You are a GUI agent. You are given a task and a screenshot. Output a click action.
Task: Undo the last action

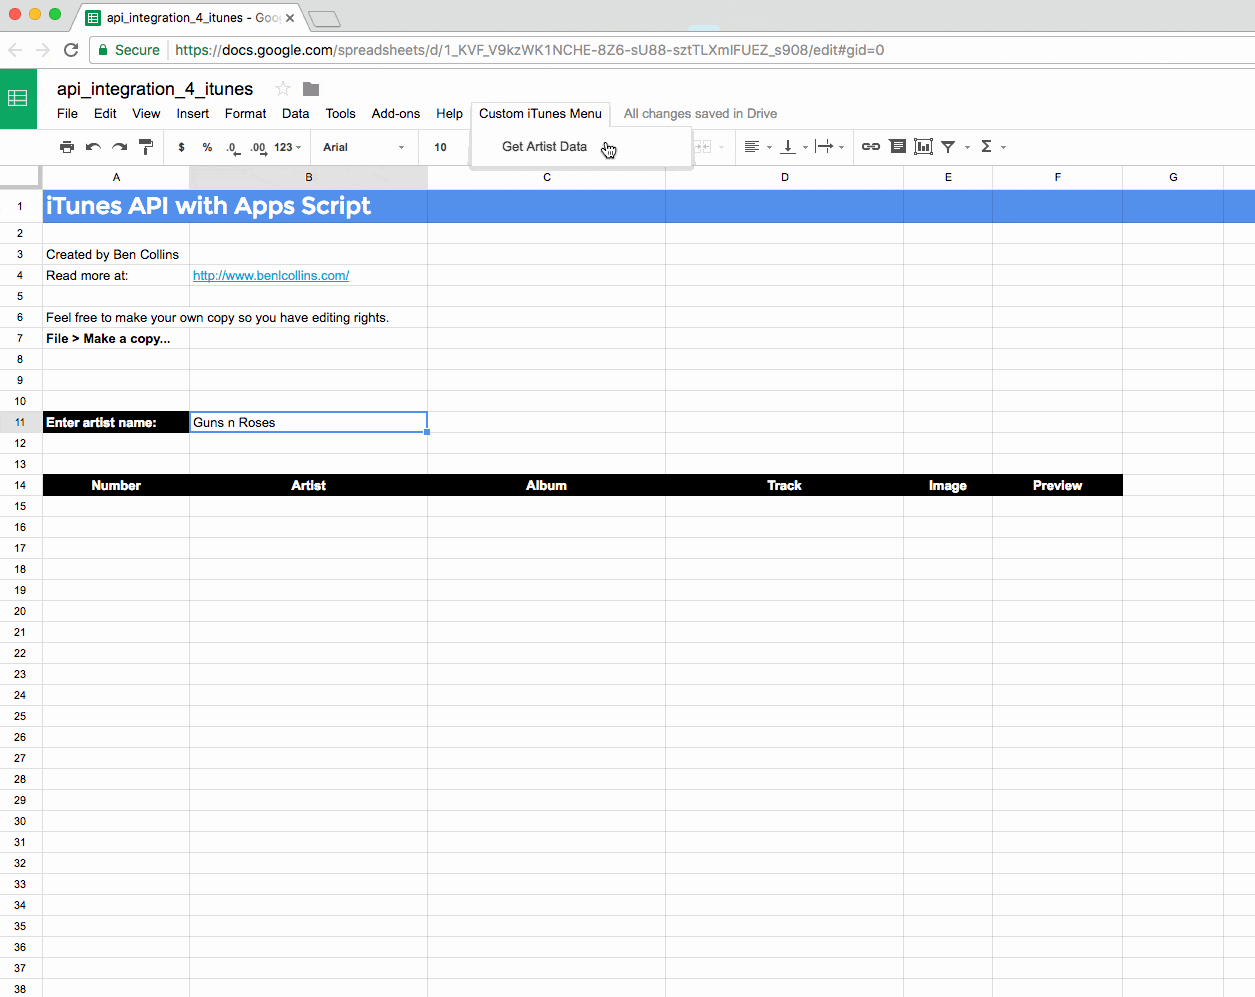(92, 146)
